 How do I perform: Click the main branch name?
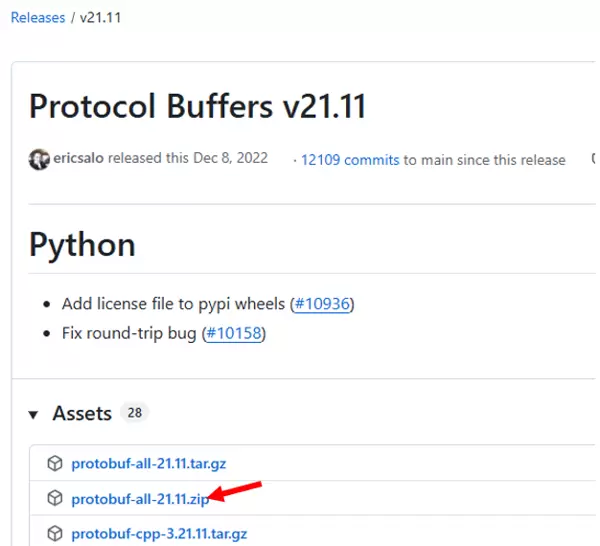point(438,160)
